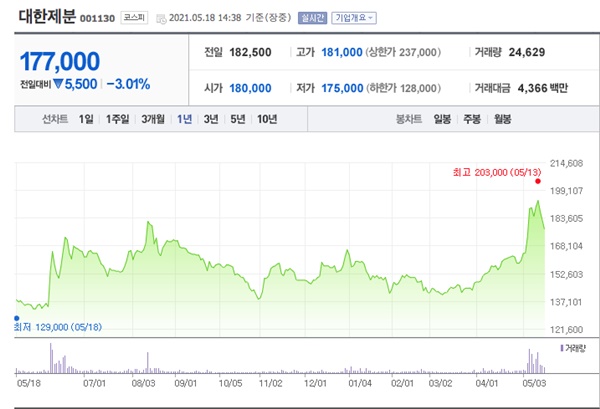Select the 5년 line chart tab
Image resolution: width=600 pixels, height=409 pixels.
click(x=238, y=119)
